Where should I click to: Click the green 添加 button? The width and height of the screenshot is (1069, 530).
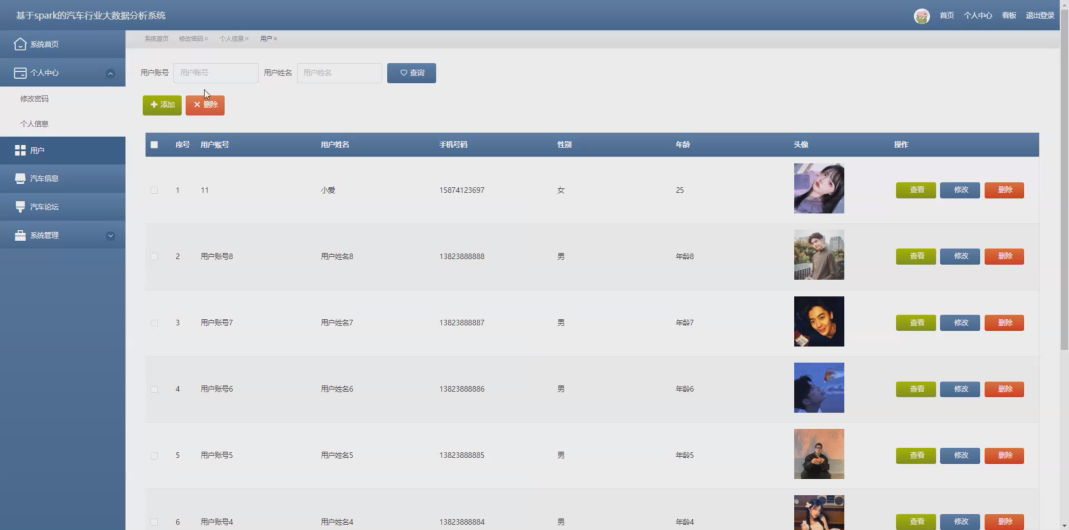click(x=162, y=105)
